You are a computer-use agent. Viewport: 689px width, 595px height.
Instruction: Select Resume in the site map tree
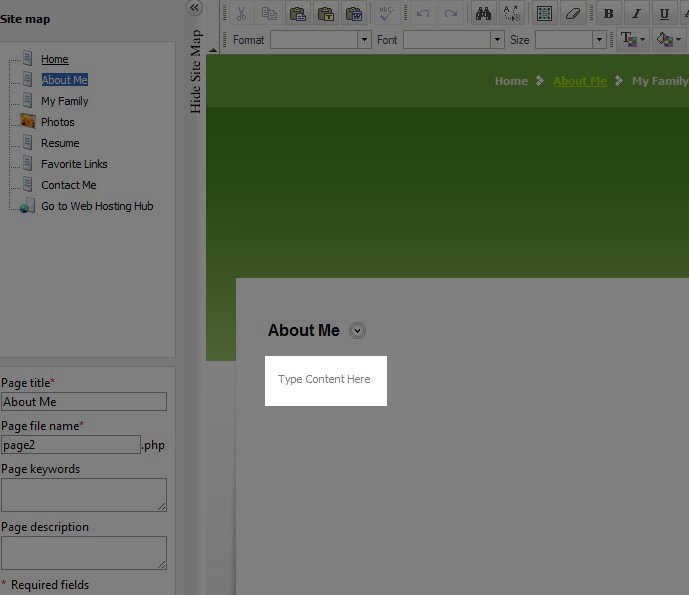click(60, 143)
